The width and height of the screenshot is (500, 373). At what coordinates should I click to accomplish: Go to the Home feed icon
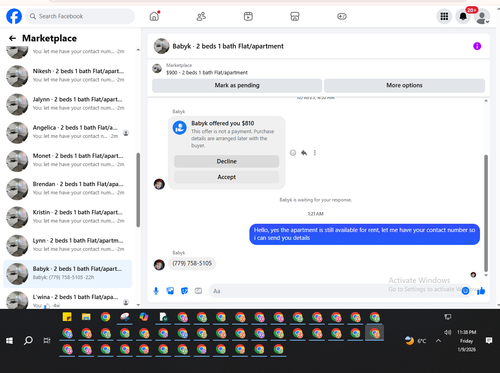tap(154, 16)
